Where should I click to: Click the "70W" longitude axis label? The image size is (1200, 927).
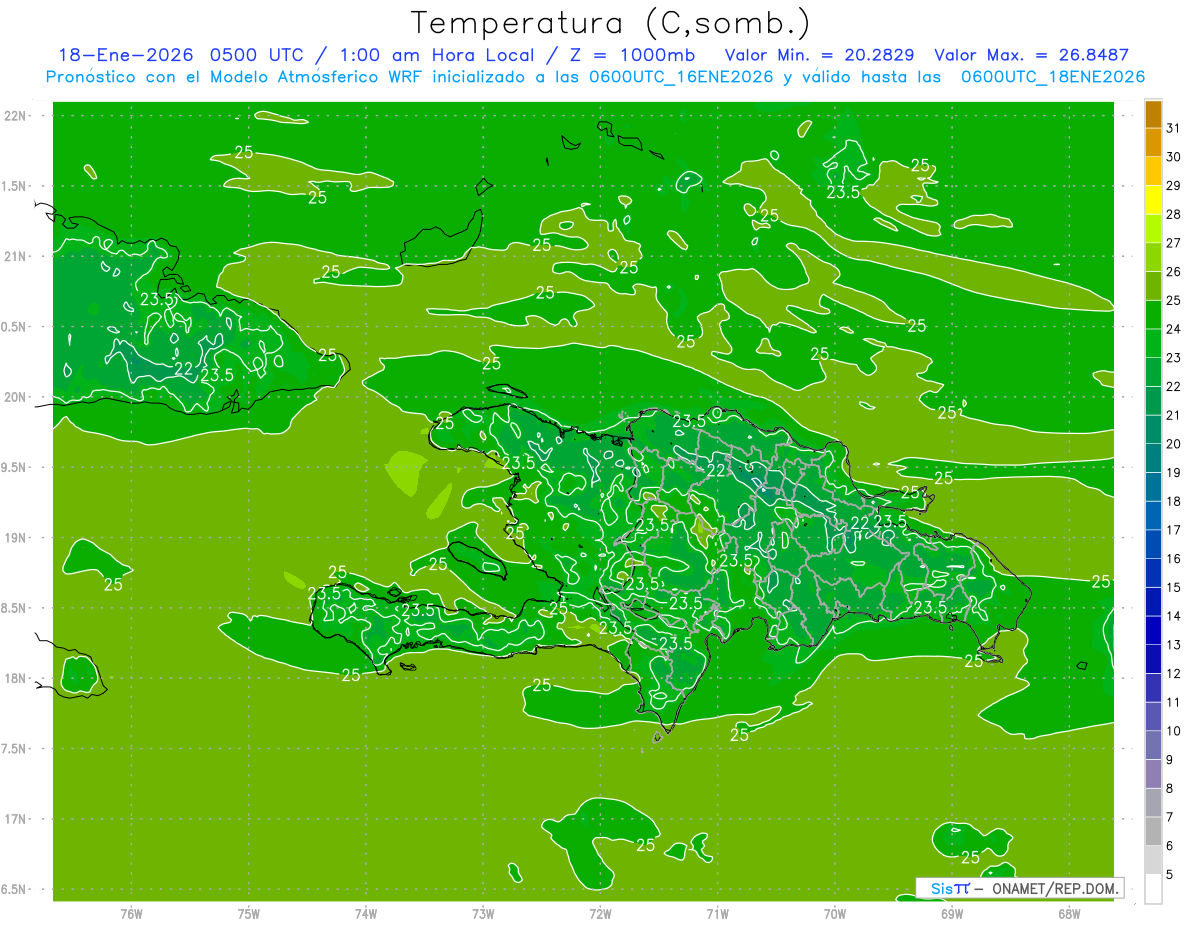835,913
